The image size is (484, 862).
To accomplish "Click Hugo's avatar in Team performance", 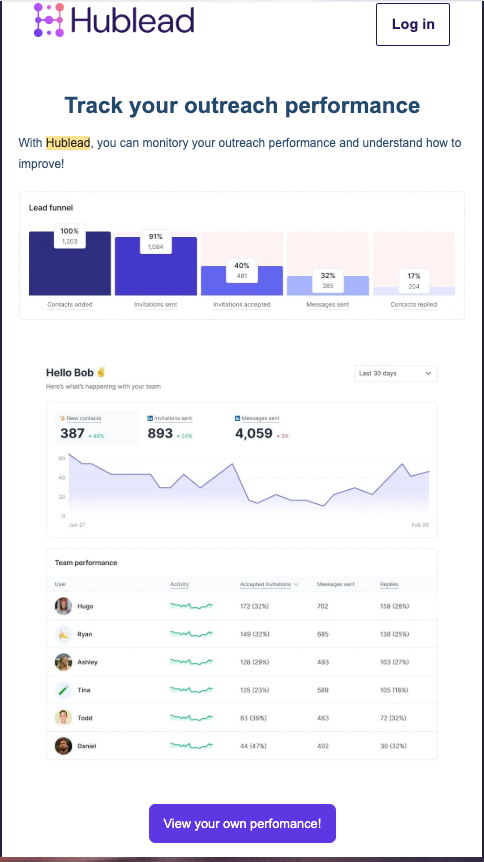I will pos(63,606).
